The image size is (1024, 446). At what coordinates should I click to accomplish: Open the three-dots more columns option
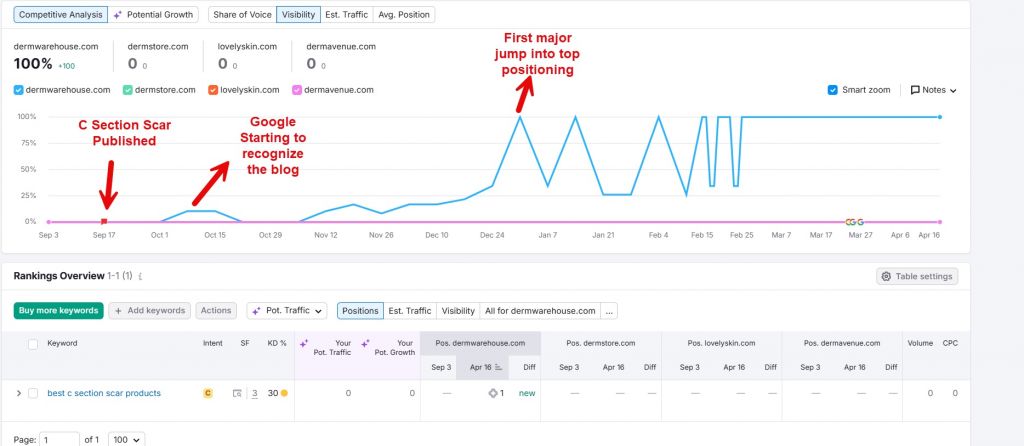tap(609, 311)
